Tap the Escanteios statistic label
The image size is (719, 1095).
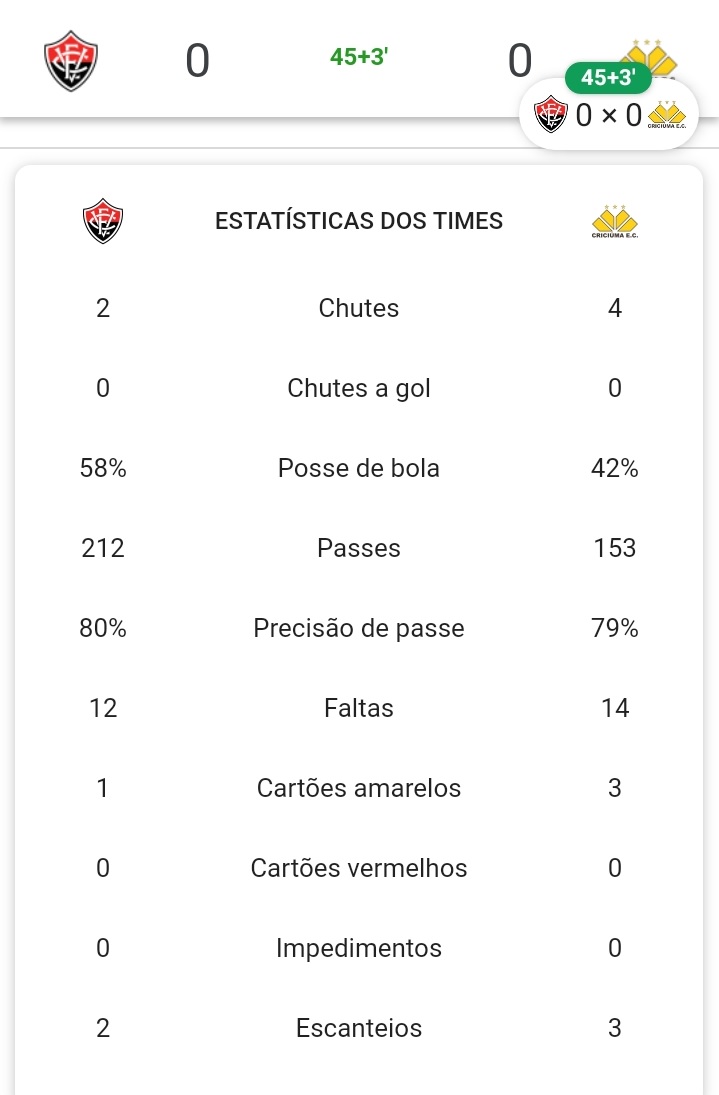(x=359, y=1028)
